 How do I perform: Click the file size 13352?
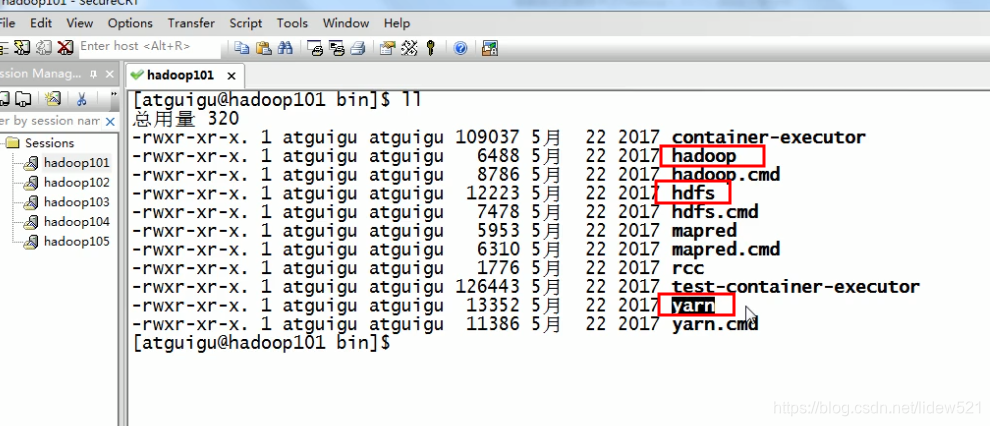click(x=492, y=305)
